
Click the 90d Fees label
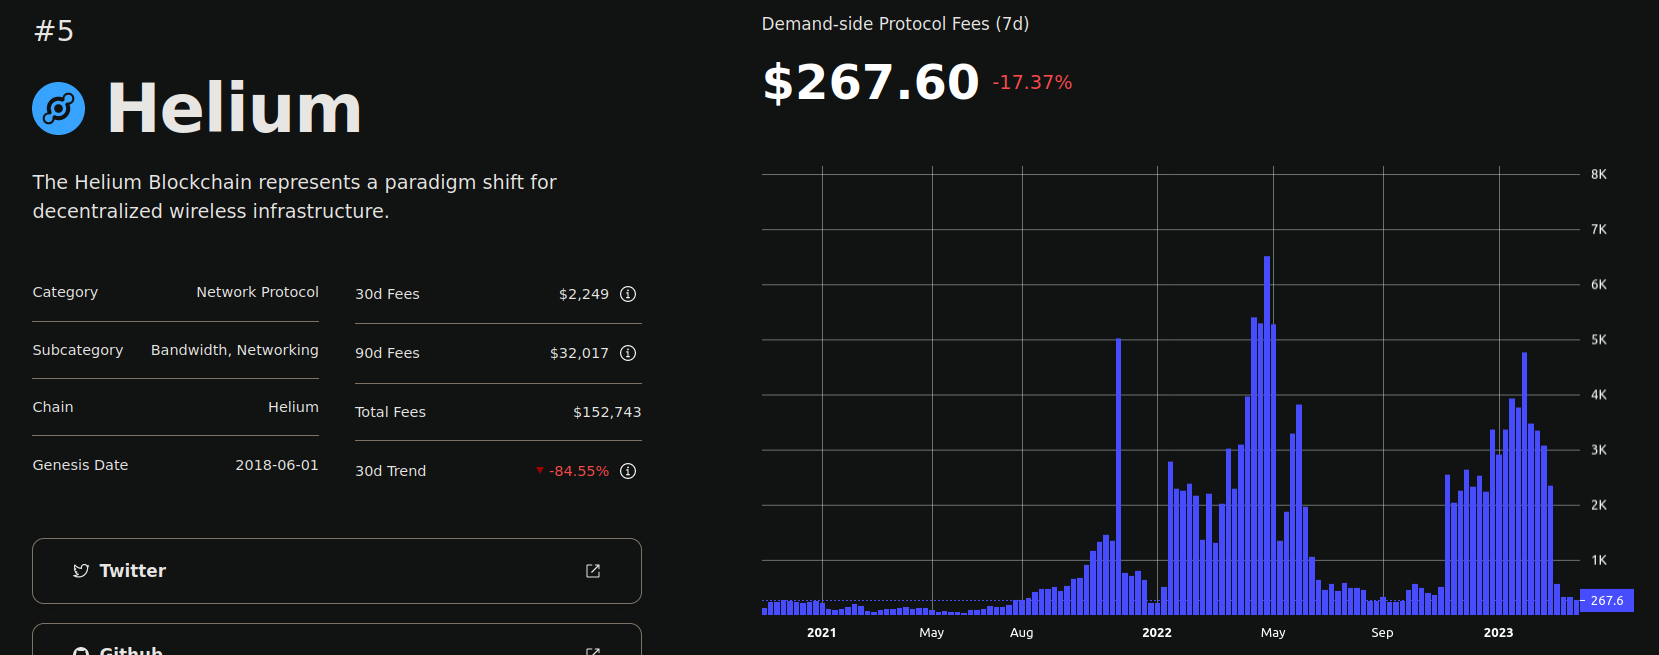[387, 353]
